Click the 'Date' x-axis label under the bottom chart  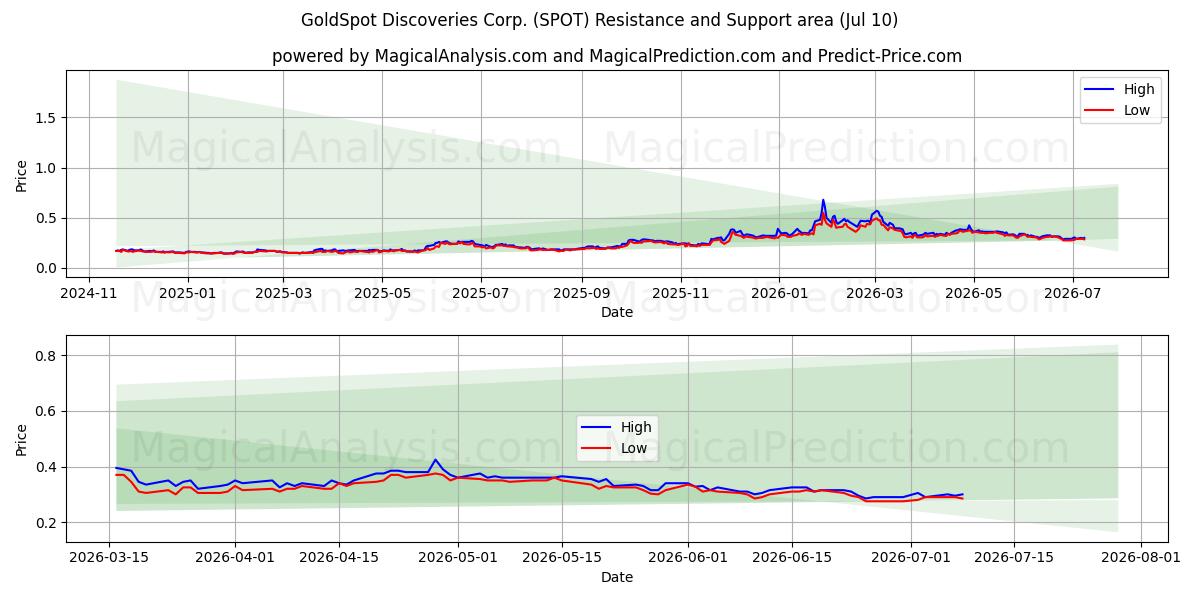click(617, 577)
